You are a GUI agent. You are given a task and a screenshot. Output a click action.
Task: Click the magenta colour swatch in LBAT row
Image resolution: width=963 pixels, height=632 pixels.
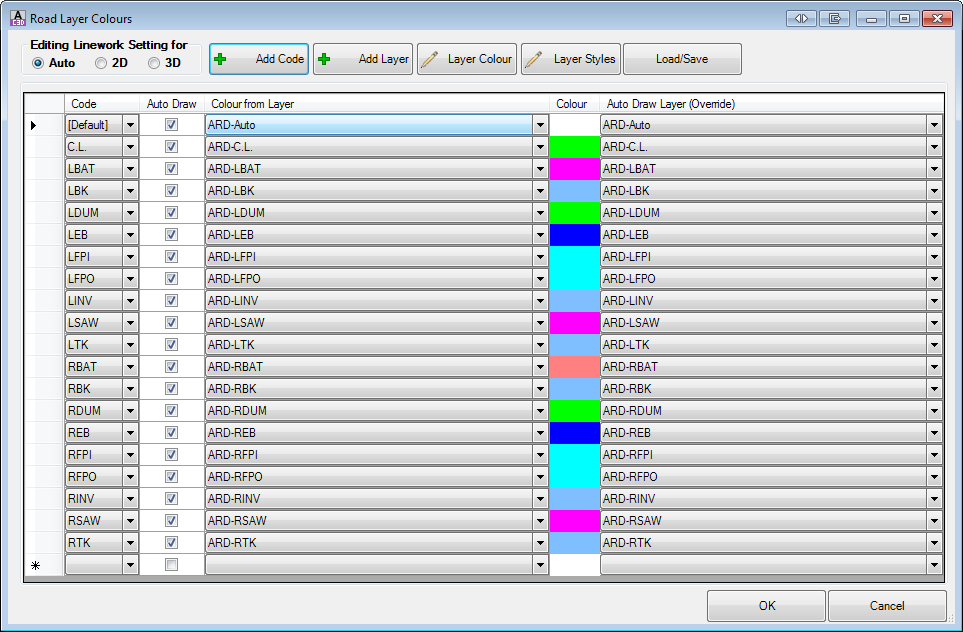[x=575, y=169]
